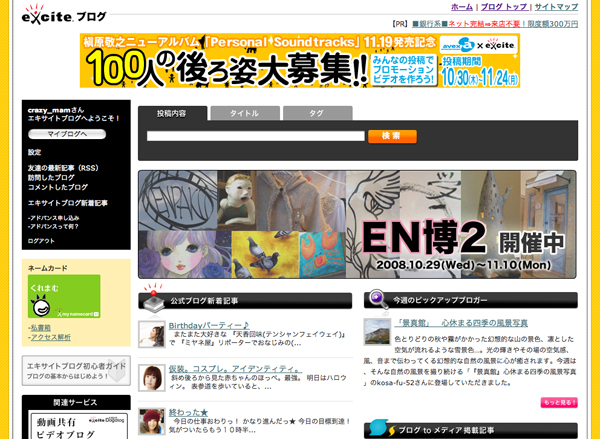
Task: Focus the blog search input field
Action: click(256, 136)
